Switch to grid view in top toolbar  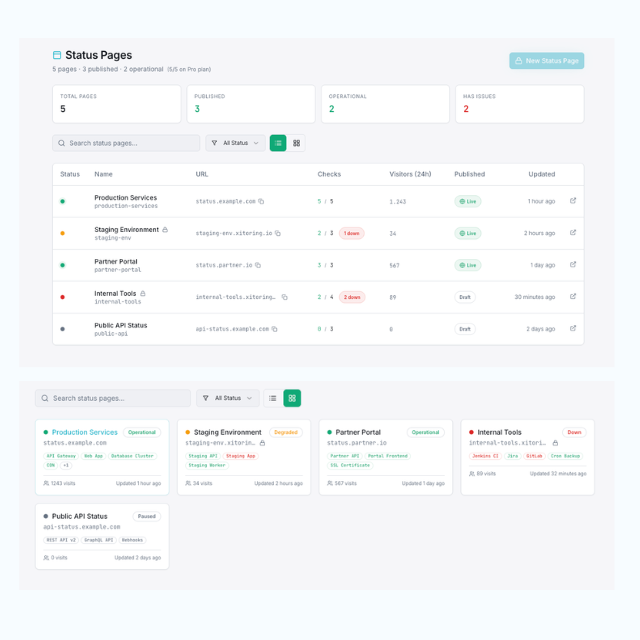pos(296,143)
